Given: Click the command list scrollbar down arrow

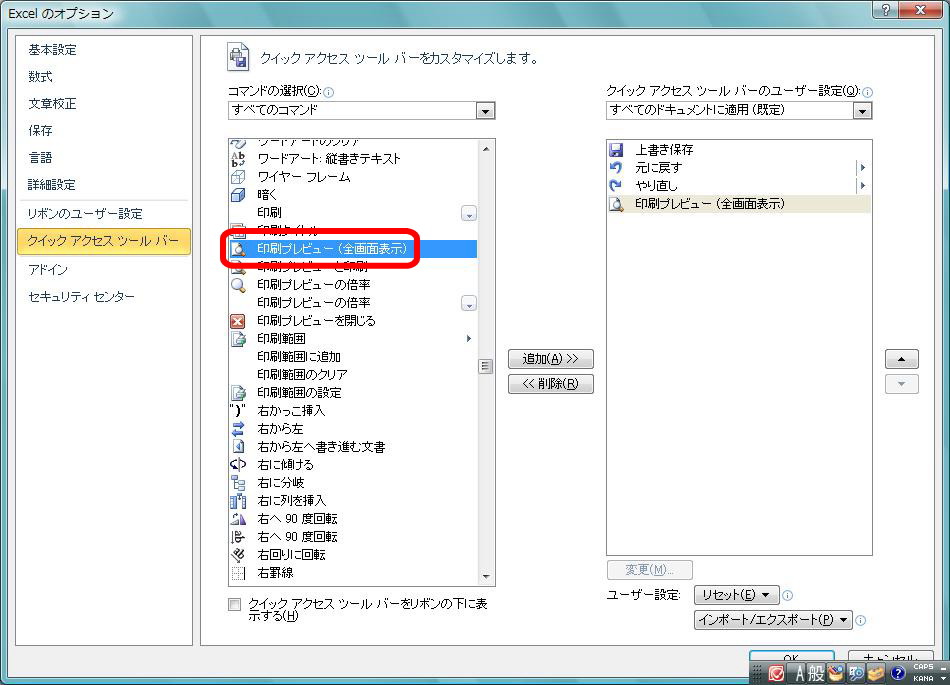Looking at the screenshot, I should tap(486, 577).
